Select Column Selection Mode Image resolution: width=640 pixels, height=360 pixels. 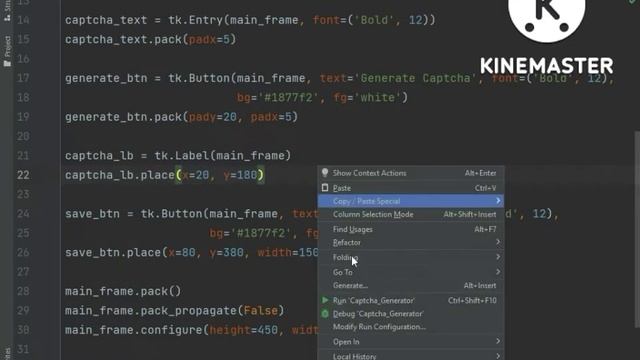tap(411, 214)
